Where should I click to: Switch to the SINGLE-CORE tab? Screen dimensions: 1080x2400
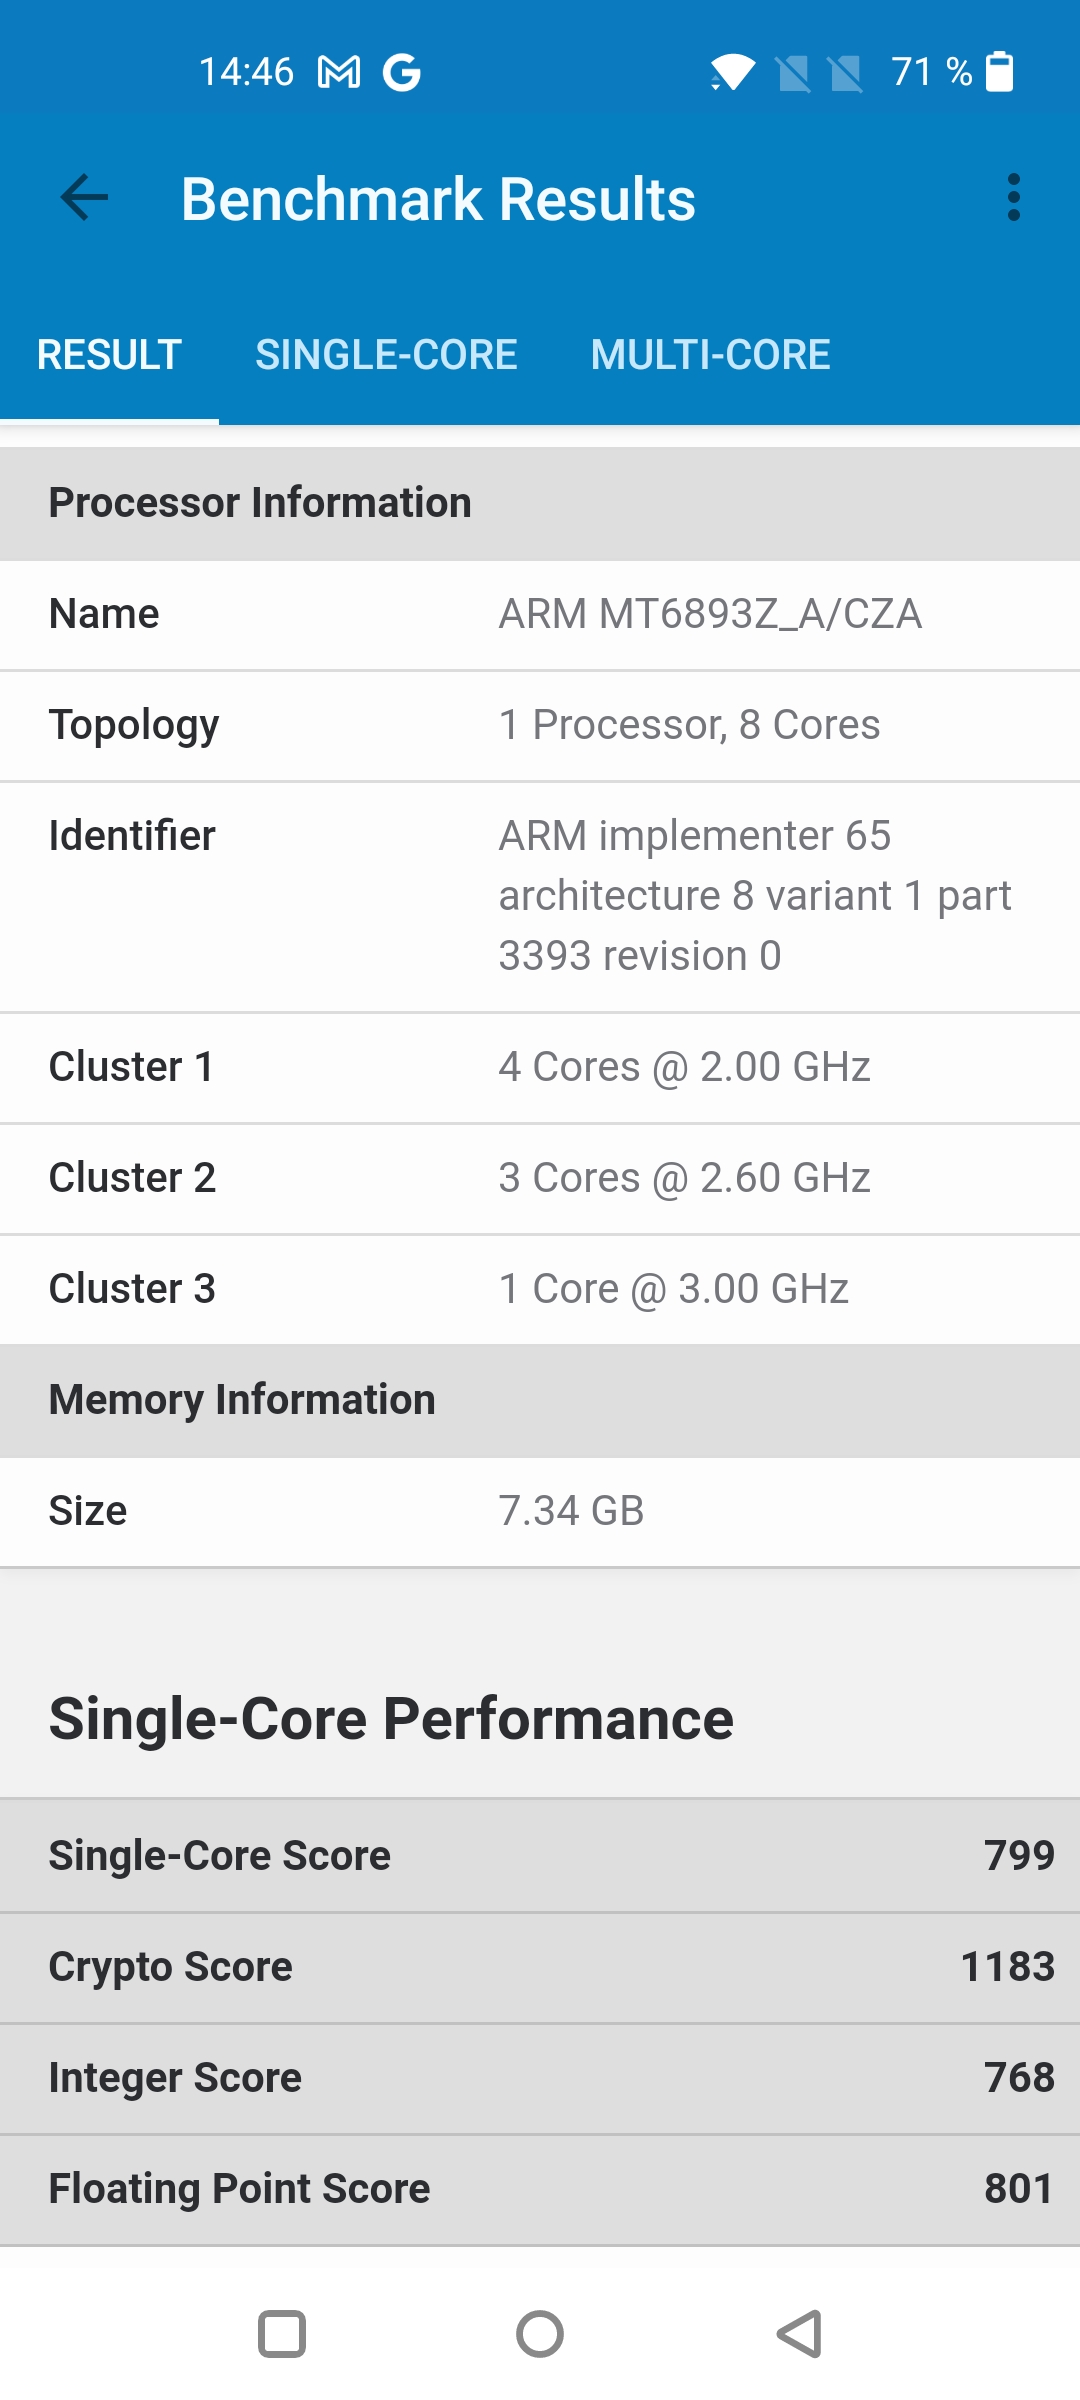[x=386, y=355]
